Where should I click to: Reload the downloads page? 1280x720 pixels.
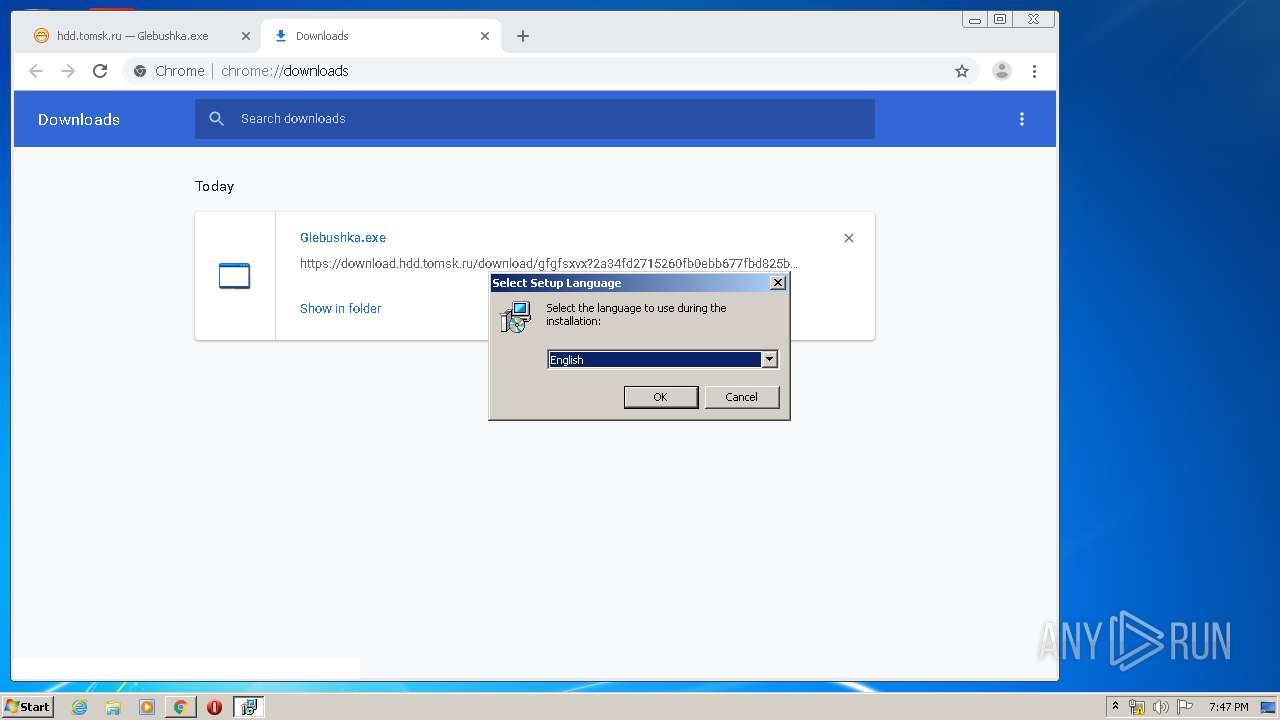tap(100, 71)
